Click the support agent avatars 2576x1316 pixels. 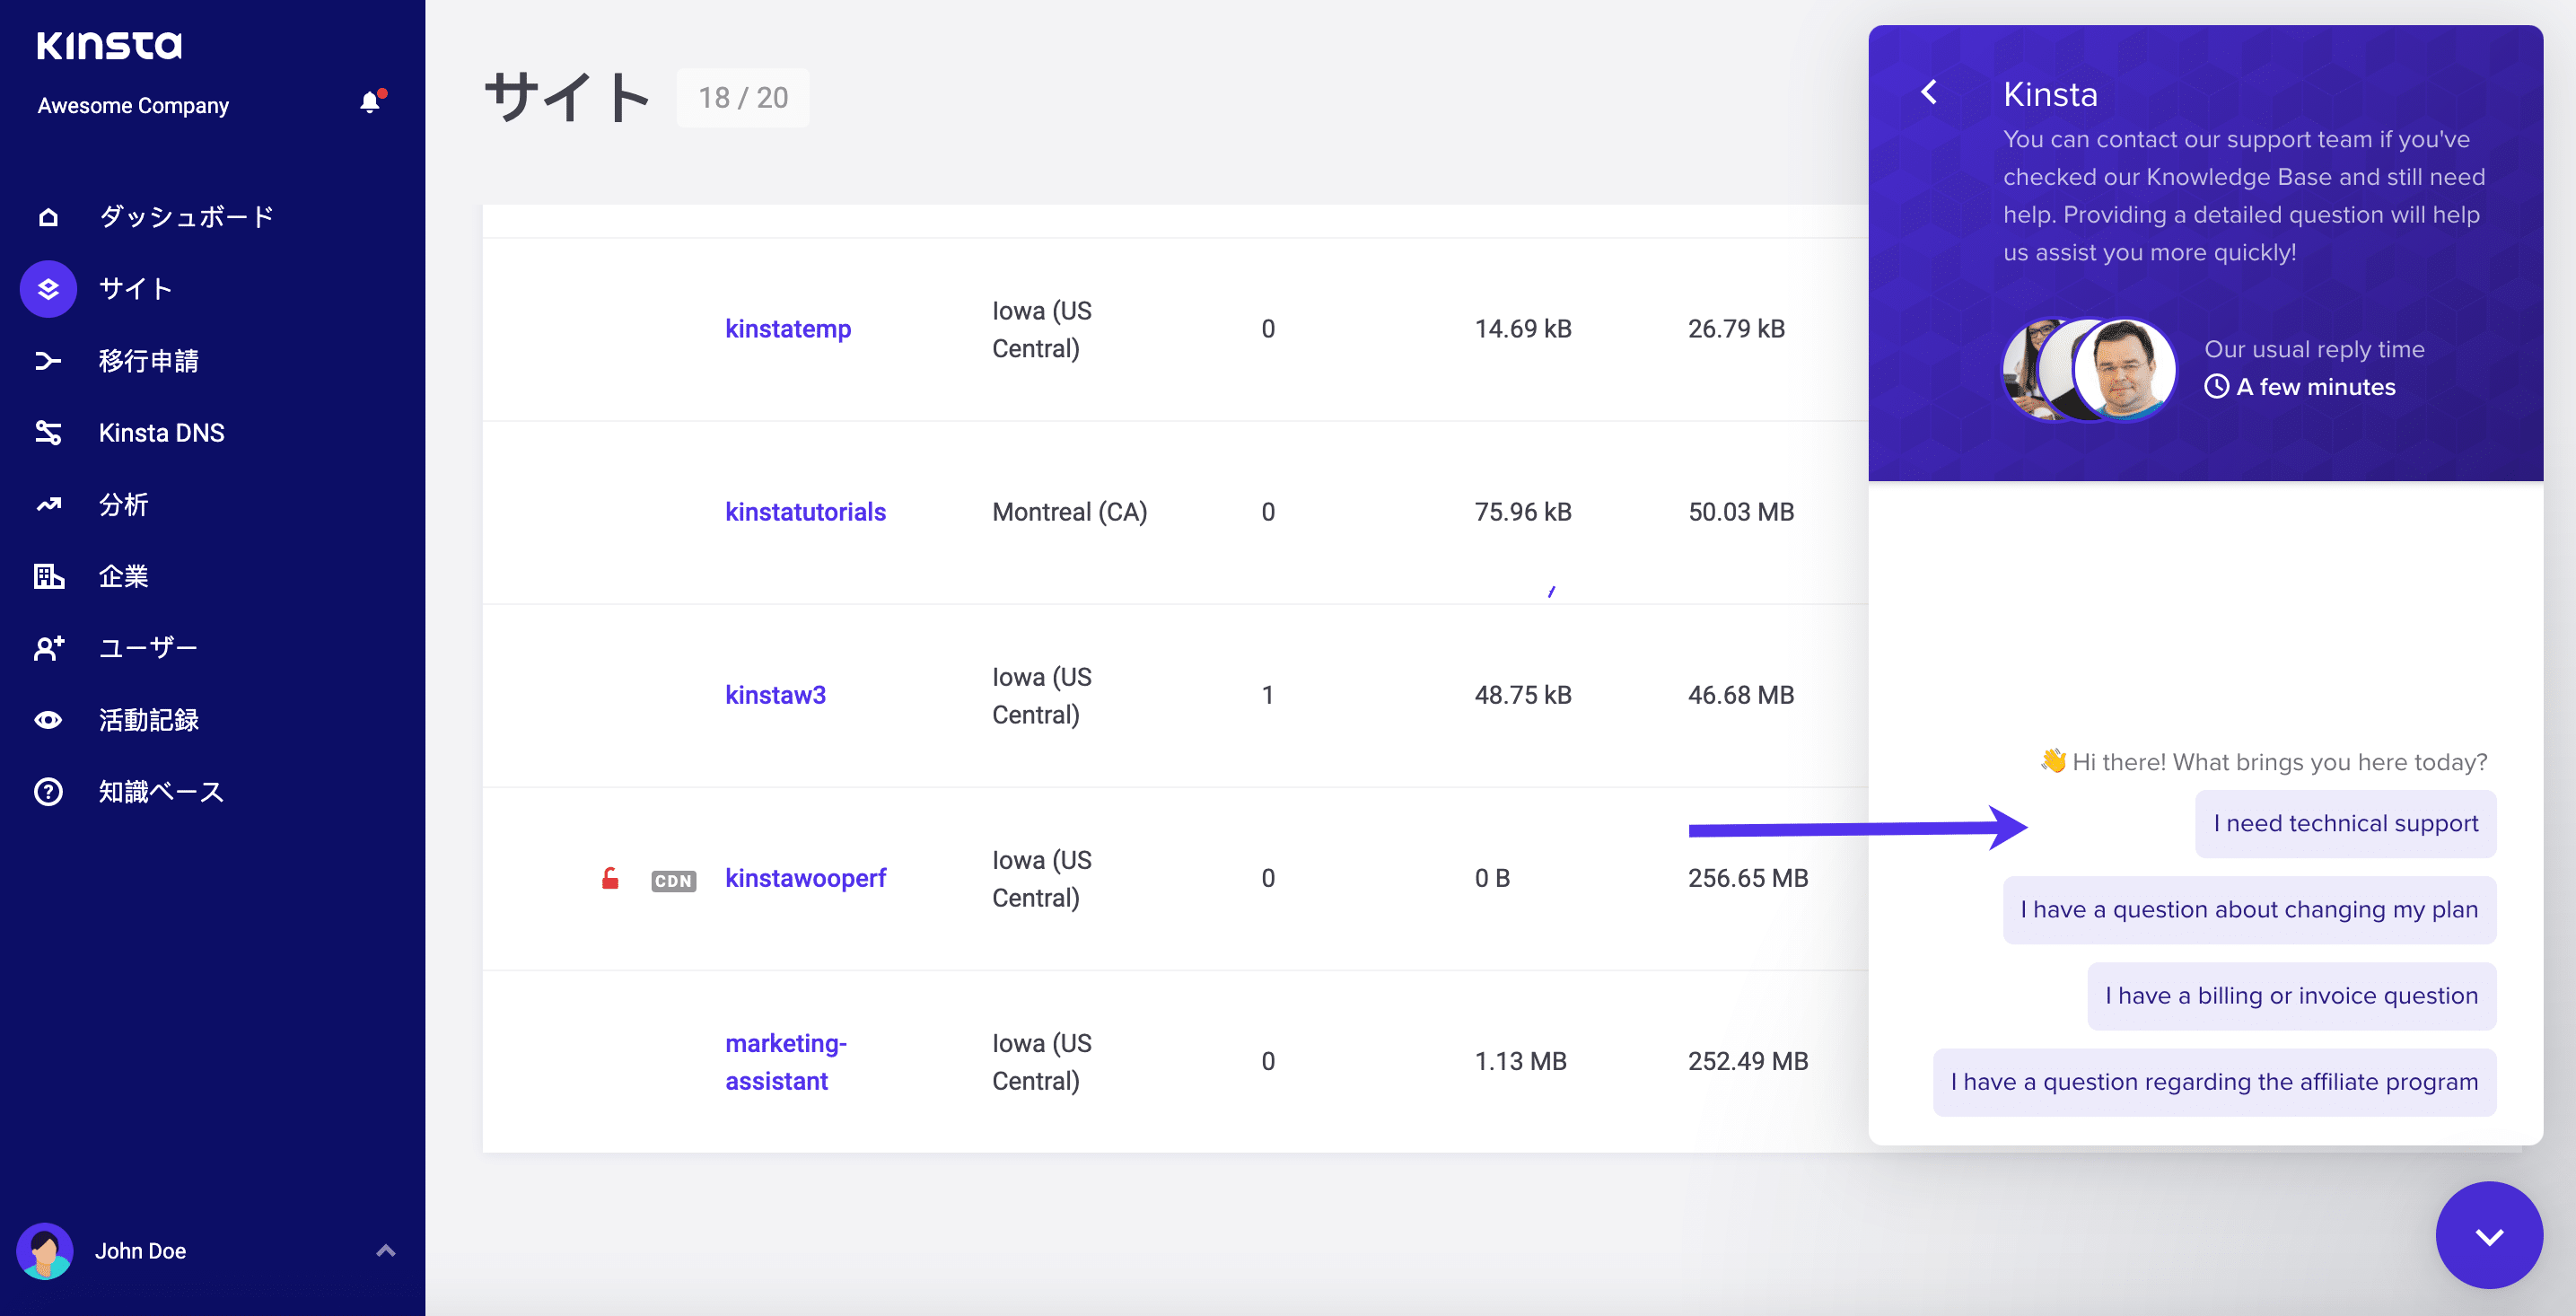[x=2089, y=369]
